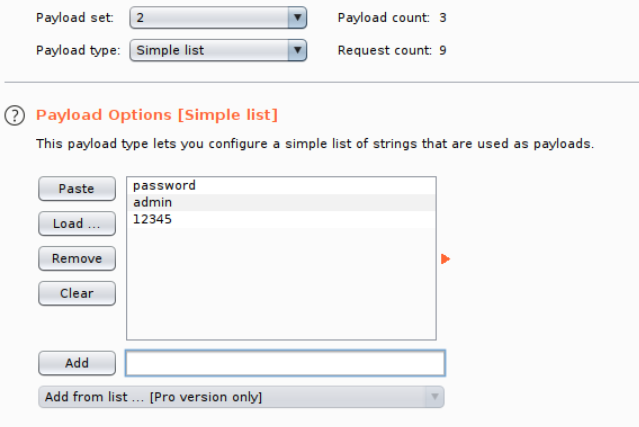Select the 'admin' payload entry
The height and width of the screenshot is (427, 639).
153,202
